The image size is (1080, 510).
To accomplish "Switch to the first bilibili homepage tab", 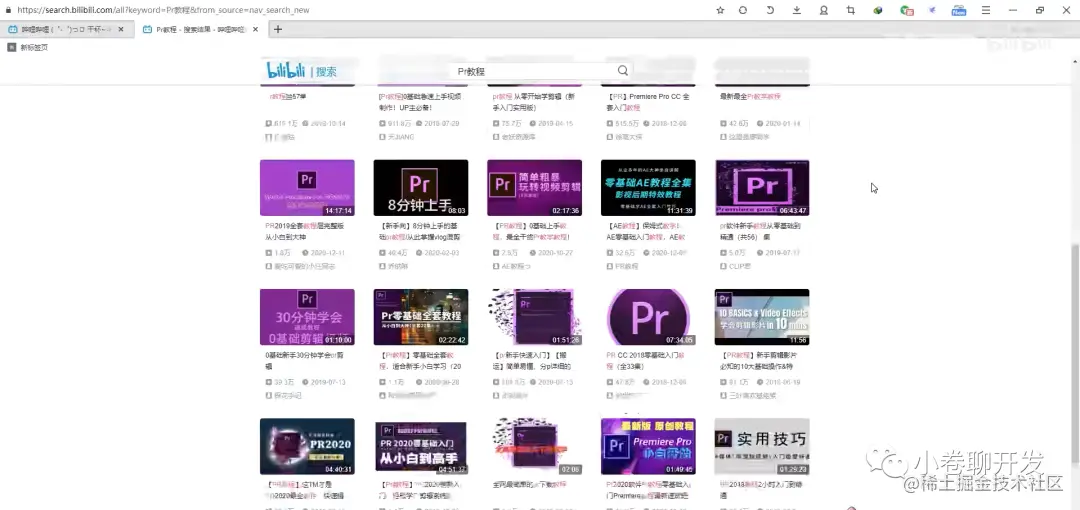I will click(x=66, y=30).
